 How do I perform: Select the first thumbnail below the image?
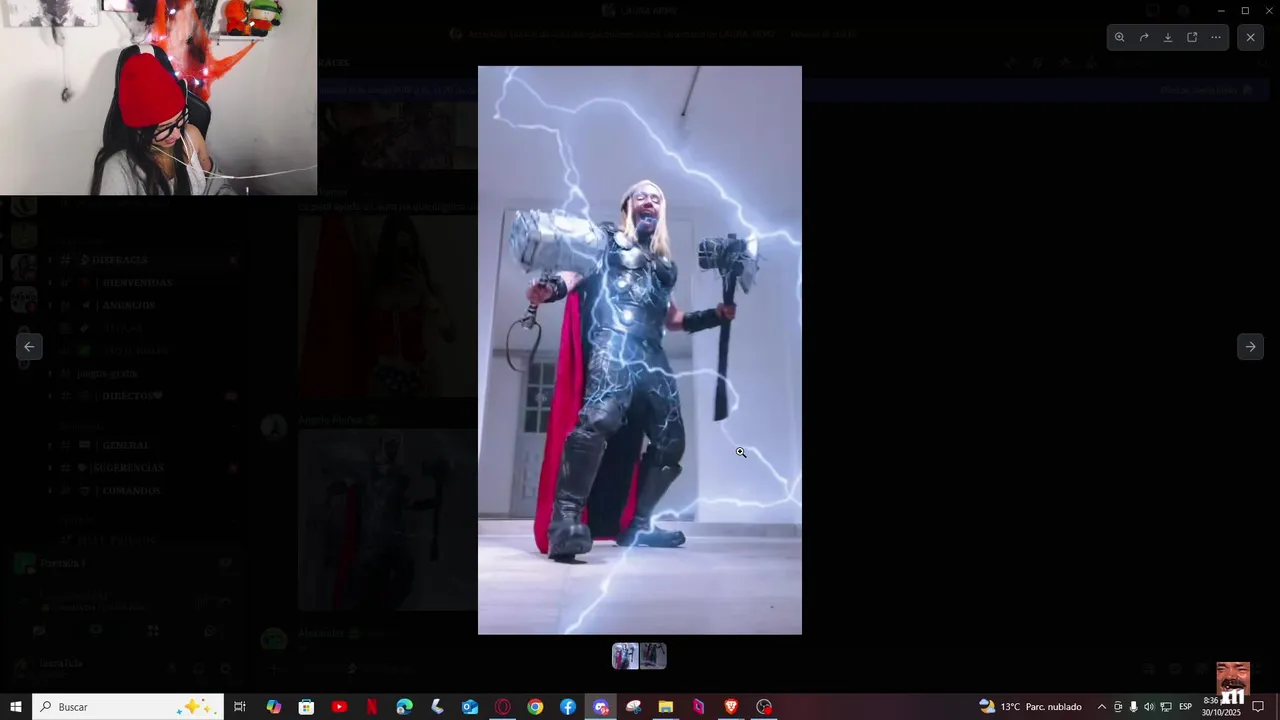coord(625,656)
